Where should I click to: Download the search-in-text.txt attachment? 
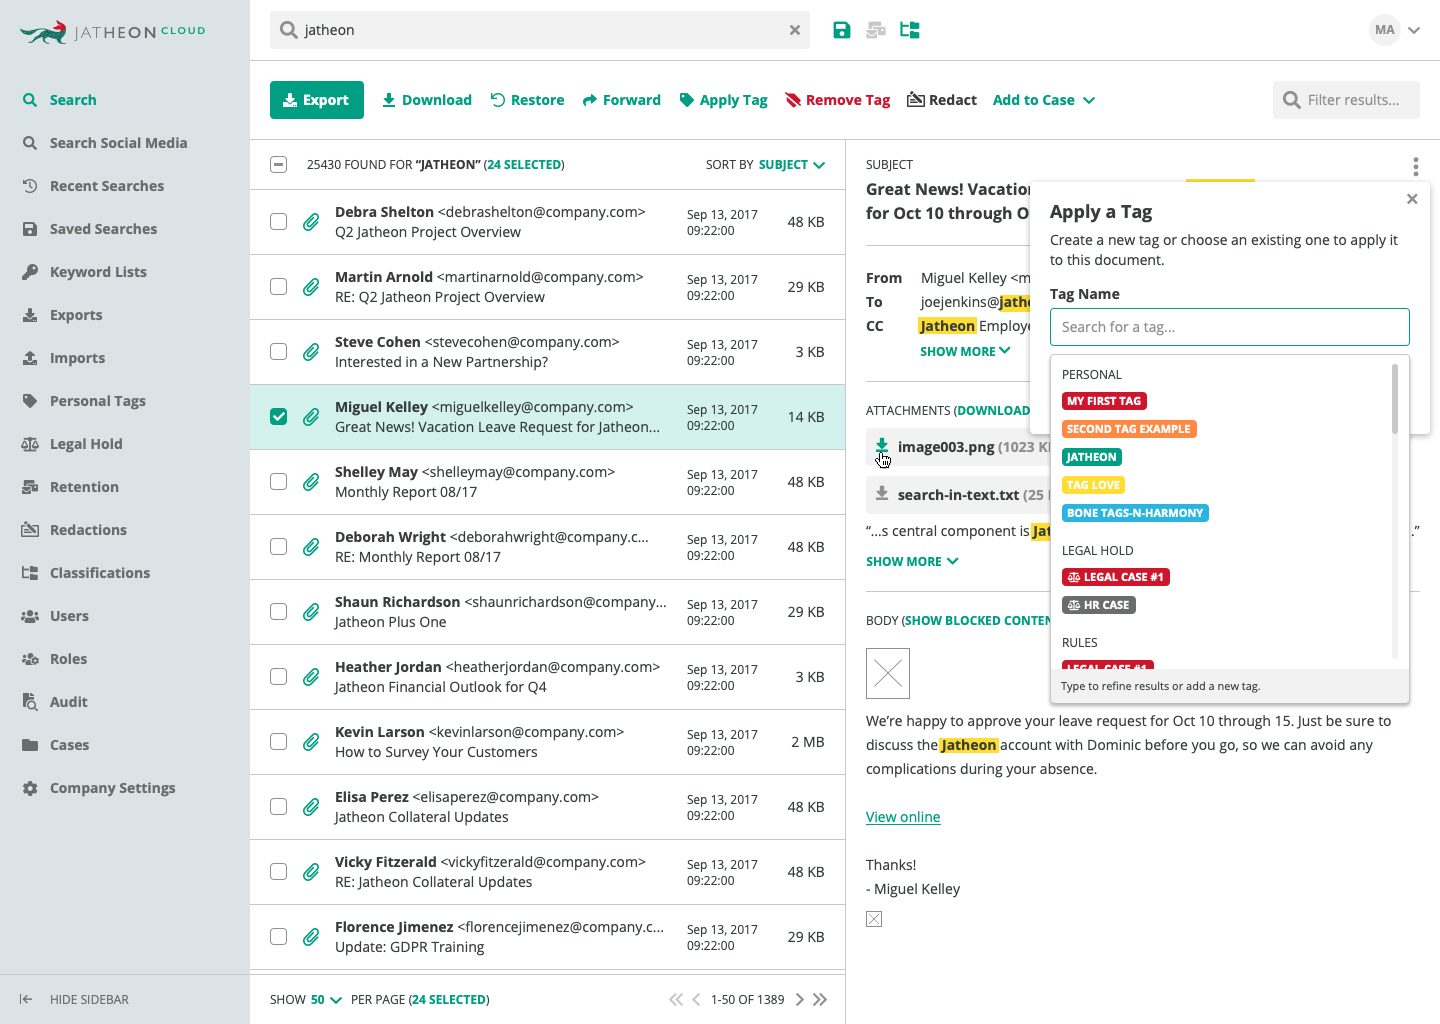click(882, 494)
